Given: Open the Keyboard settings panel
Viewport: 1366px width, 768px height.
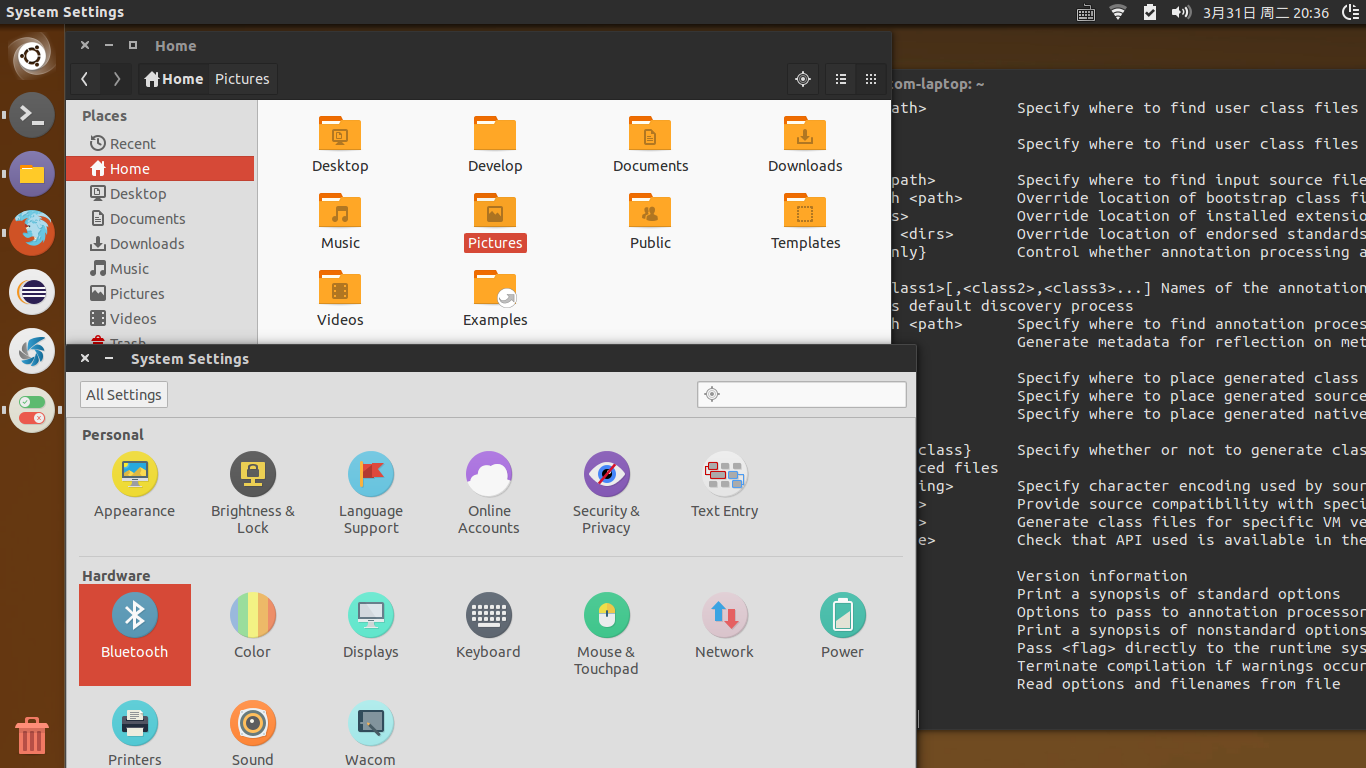Looking at the screenshot, I should (x=489, y=626).
